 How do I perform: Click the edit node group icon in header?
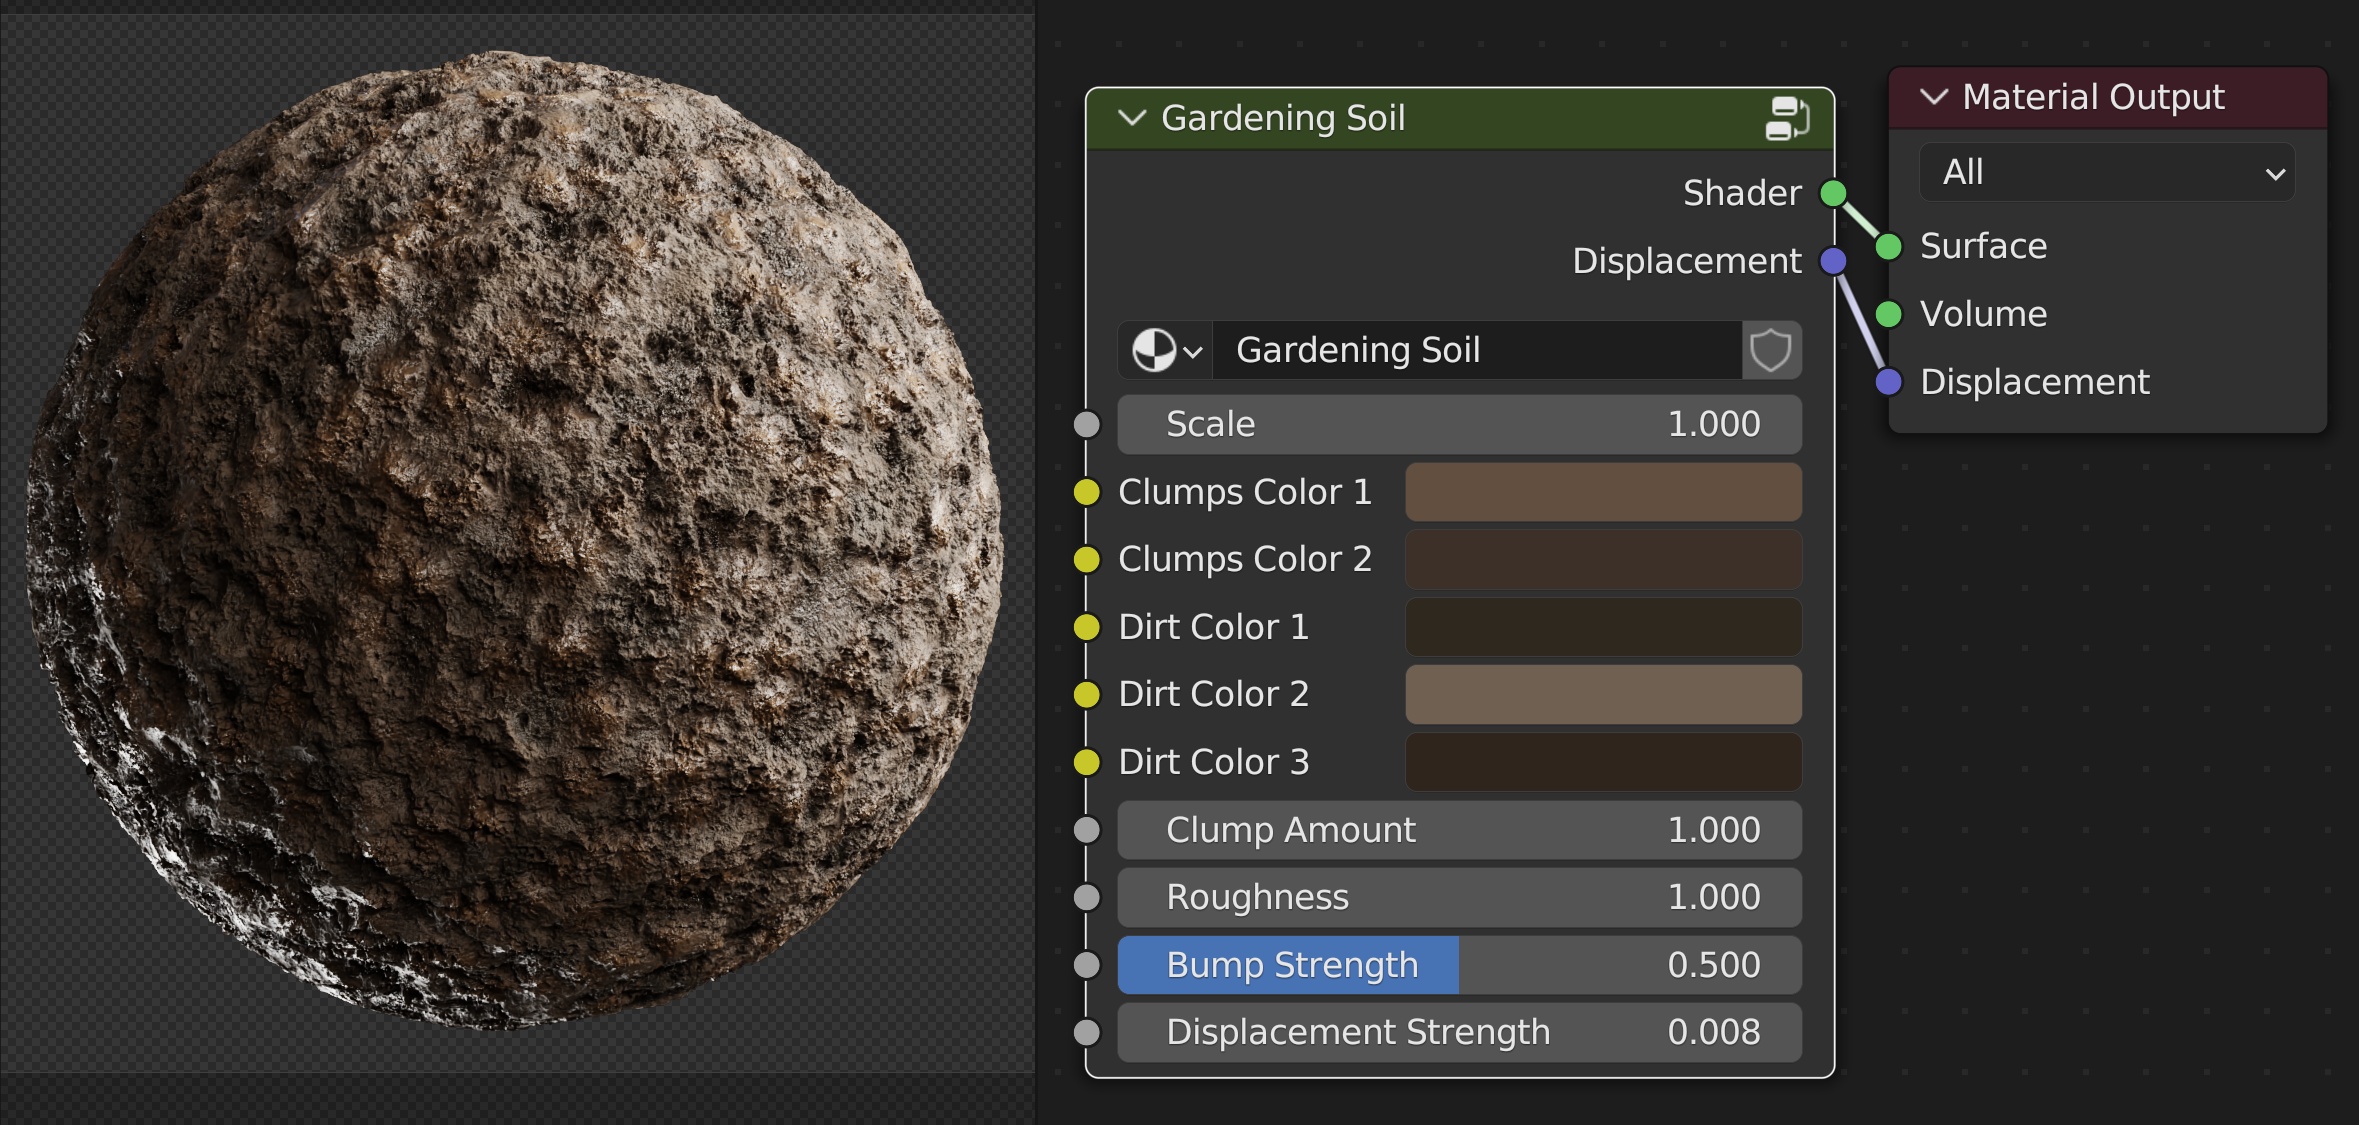(x=1790, y=117)
